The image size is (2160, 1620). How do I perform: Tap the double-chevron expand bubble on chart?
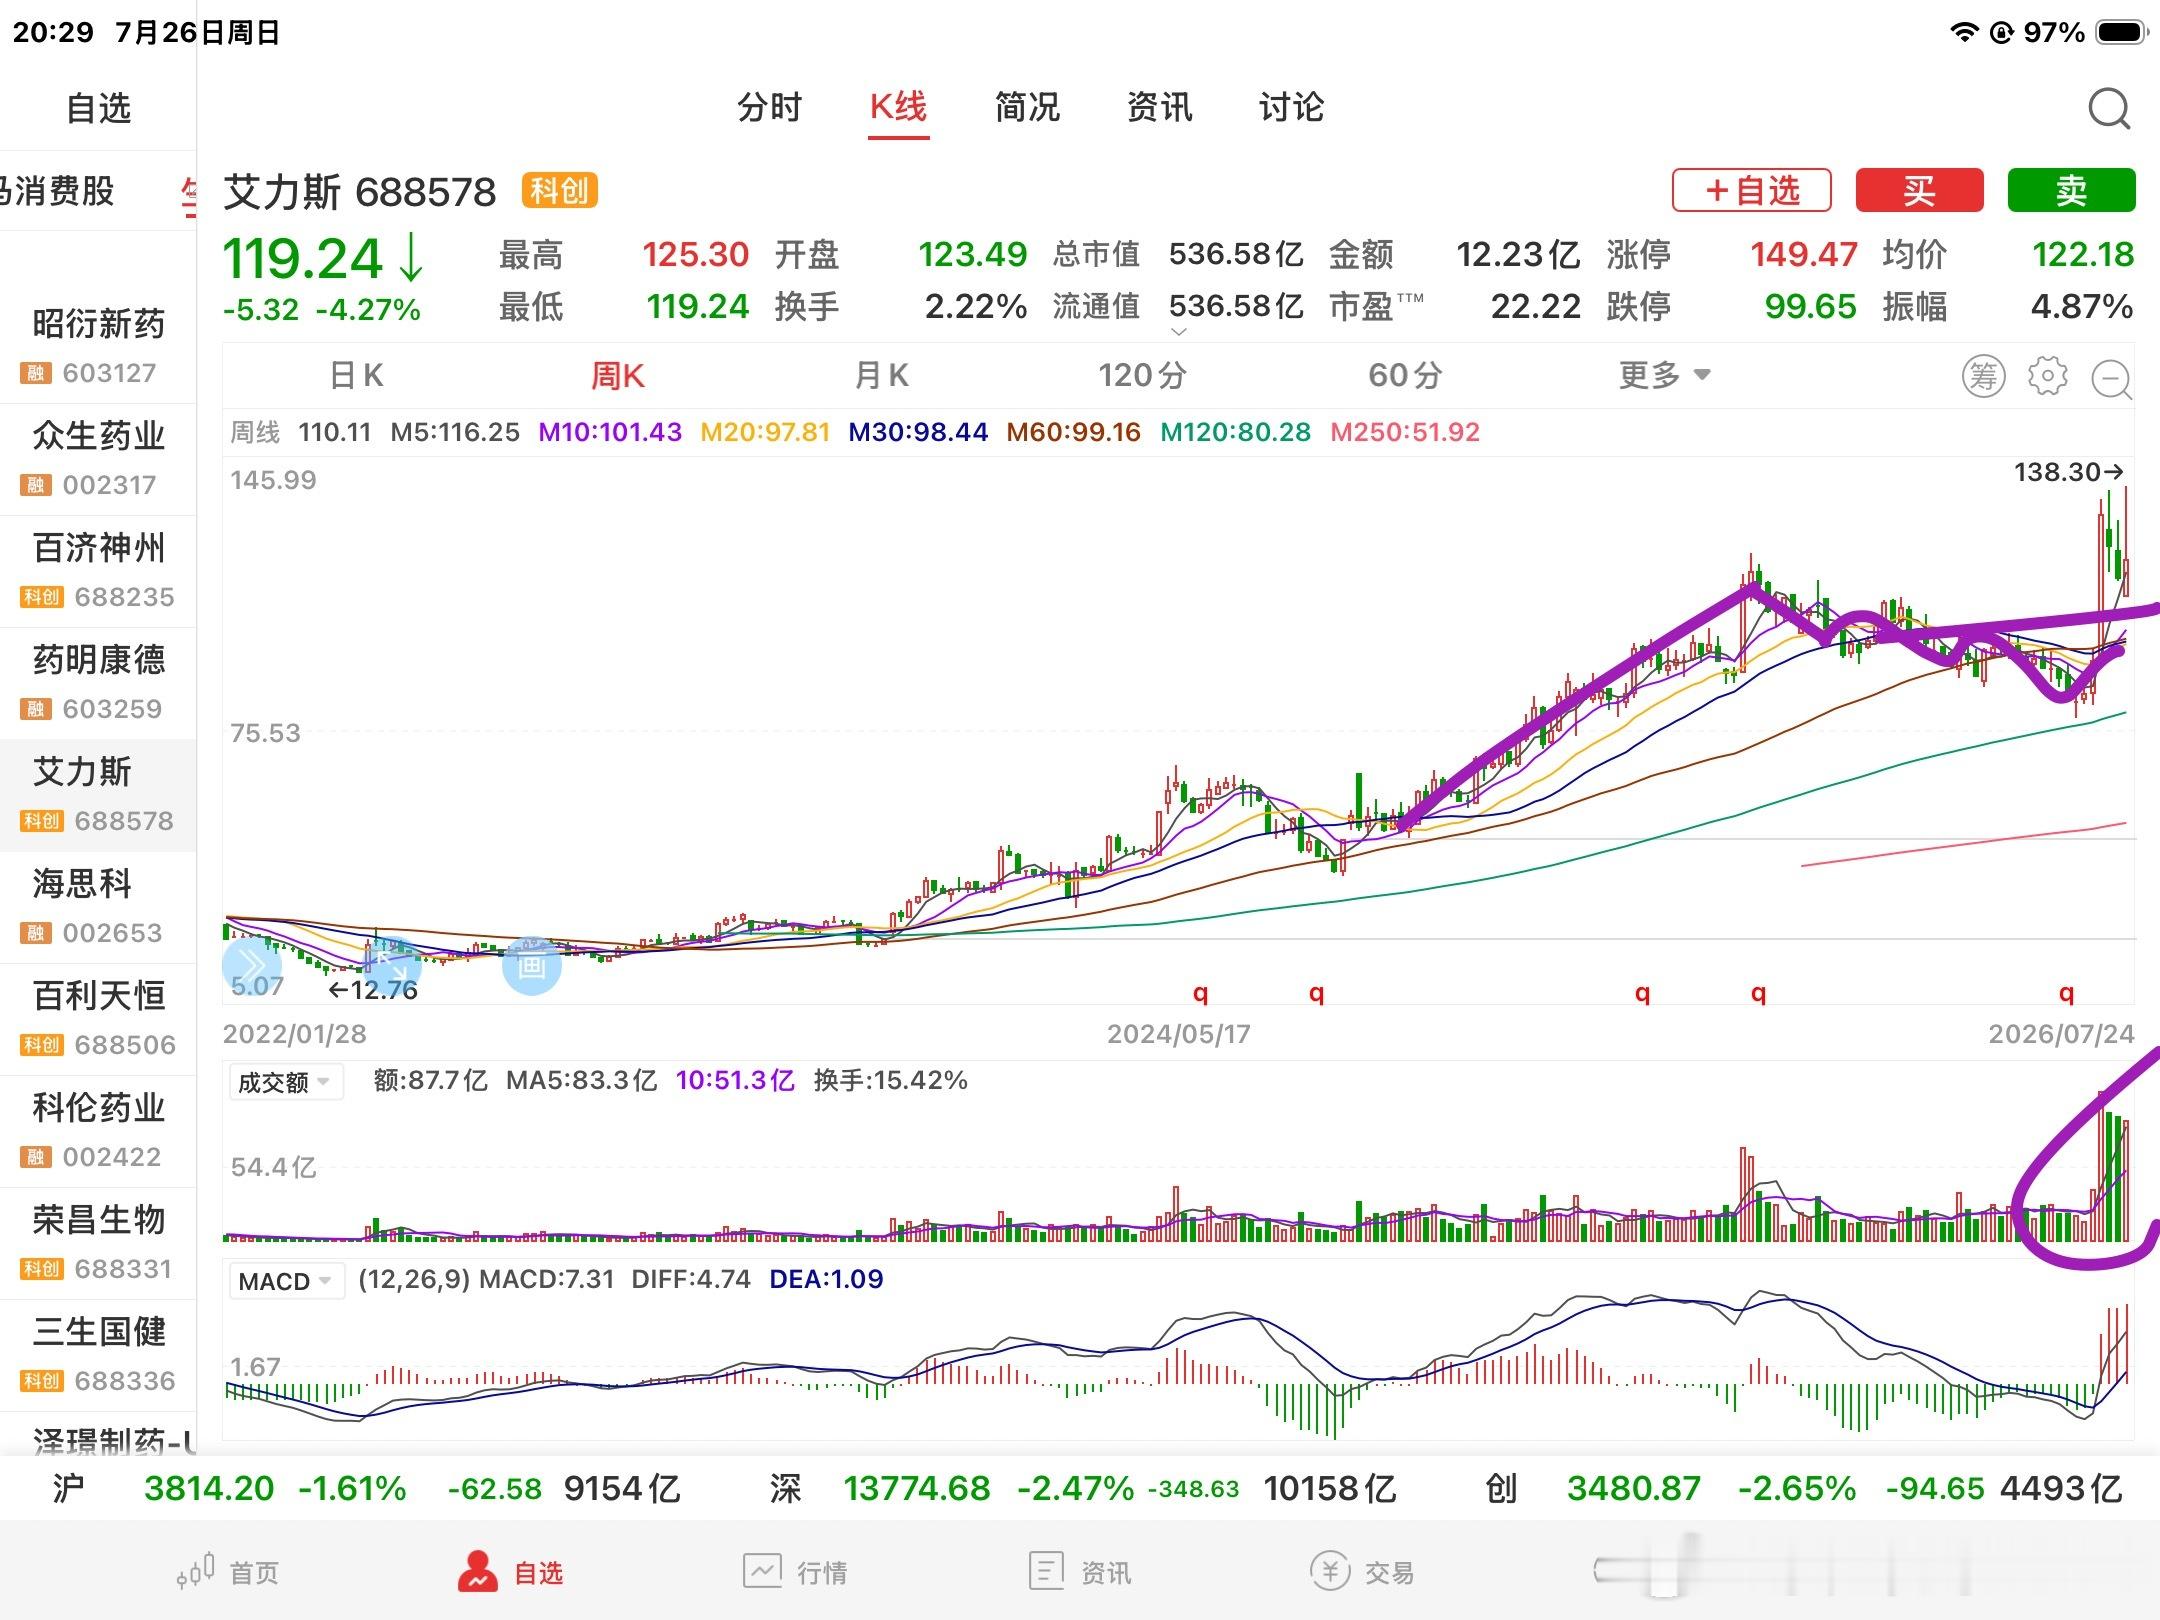click(251, 965)
